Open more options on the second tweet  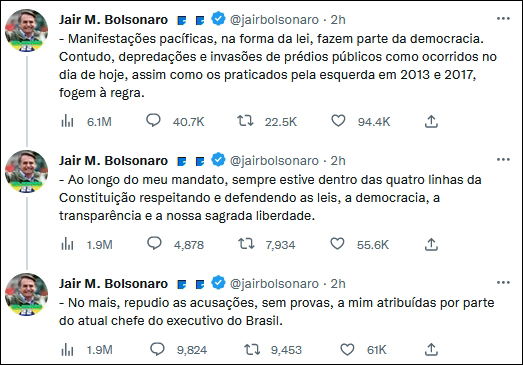click(x=503, y=159)
